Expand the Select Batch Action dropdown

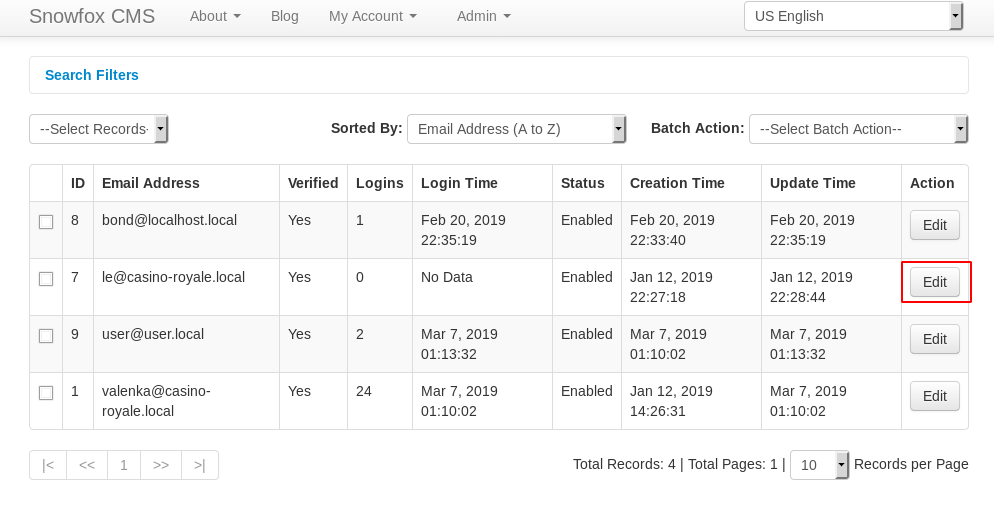click(x=858, y=129)
